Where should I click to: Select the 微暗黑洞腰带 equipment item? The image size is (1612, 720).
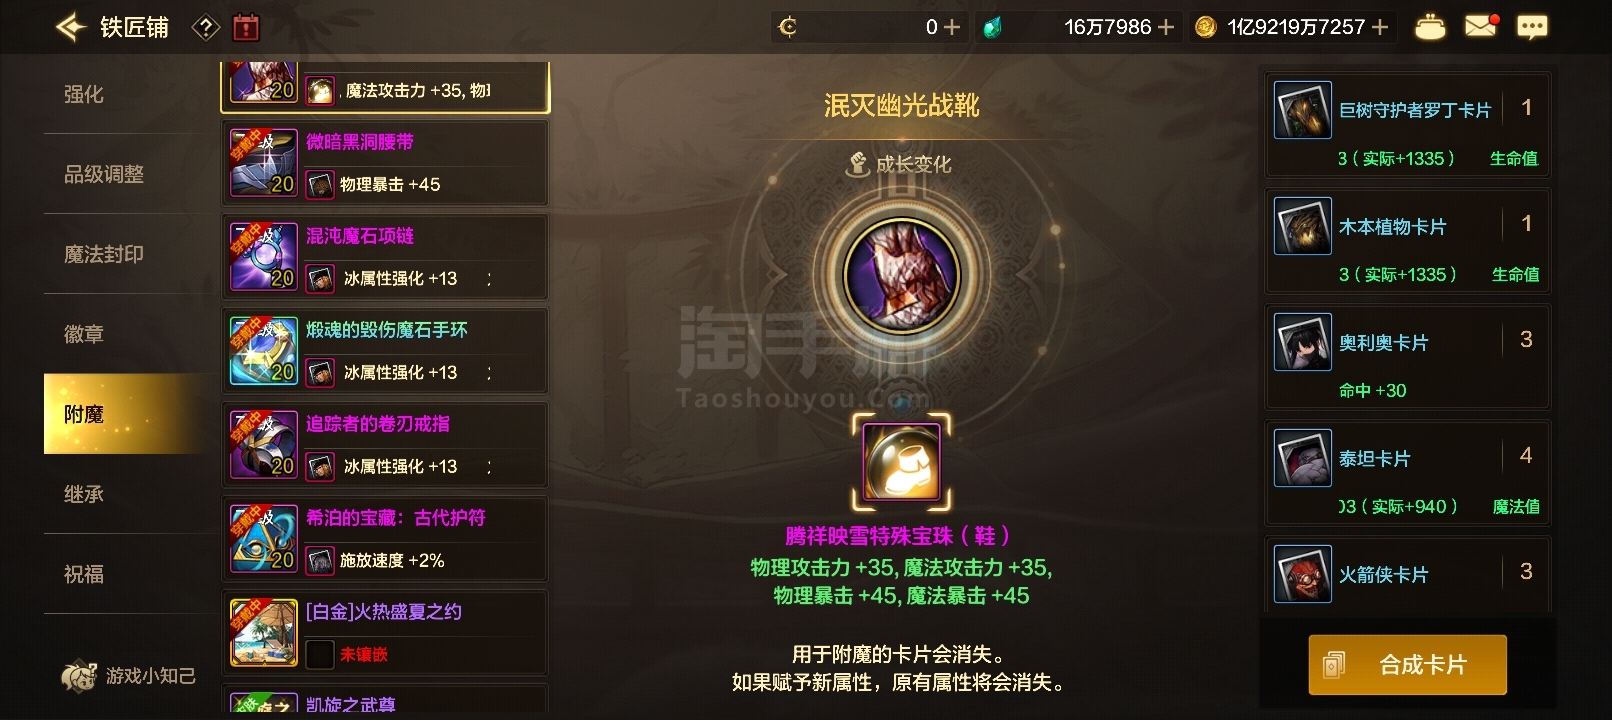(384, 163)
